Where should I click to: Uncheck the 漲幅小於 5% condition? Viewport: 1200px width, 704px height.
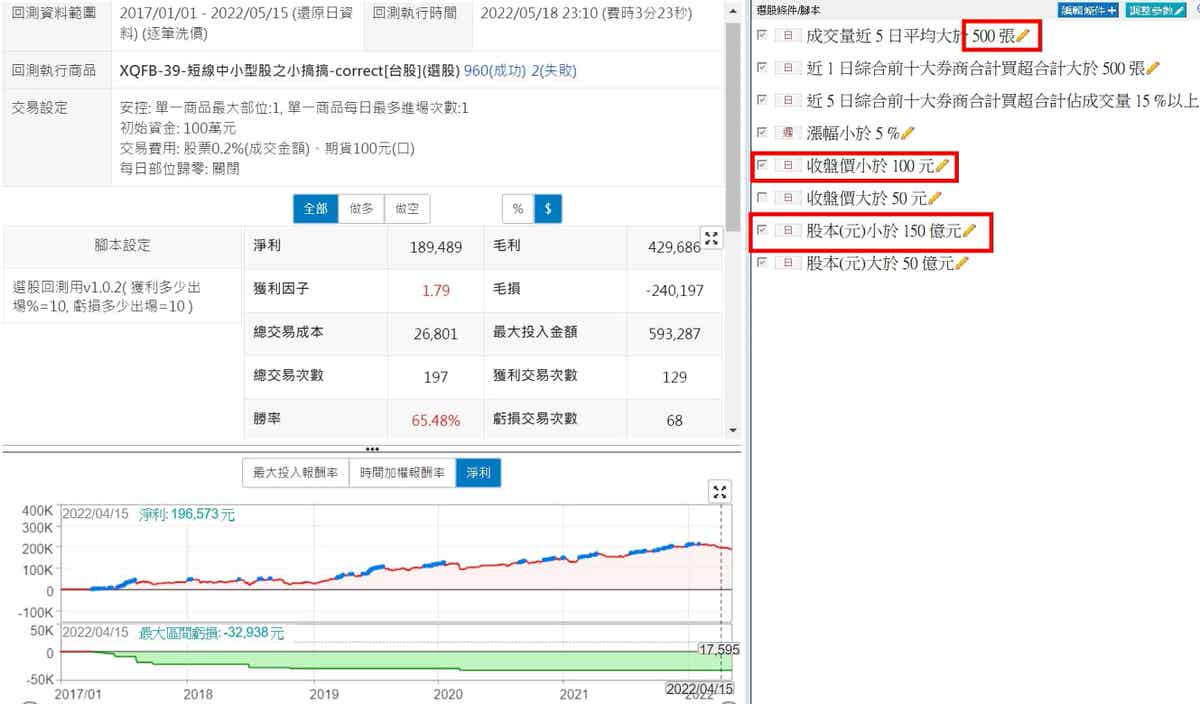pos(764,133)
